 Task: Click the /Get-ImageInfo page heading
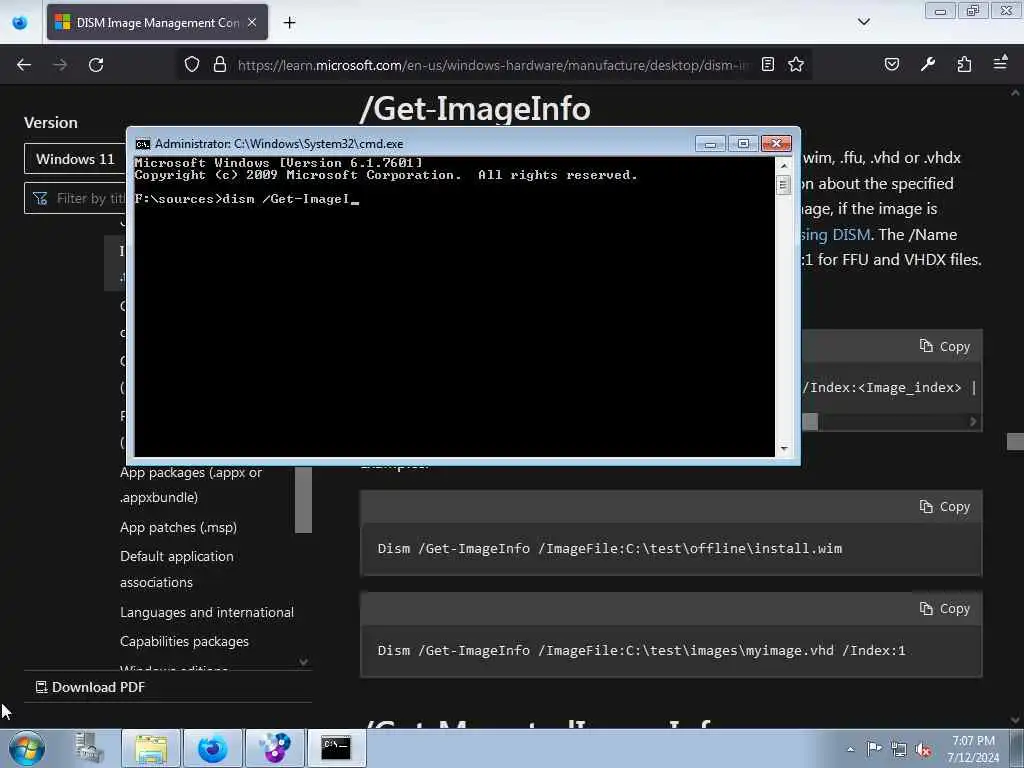click(x=475, y=108)
